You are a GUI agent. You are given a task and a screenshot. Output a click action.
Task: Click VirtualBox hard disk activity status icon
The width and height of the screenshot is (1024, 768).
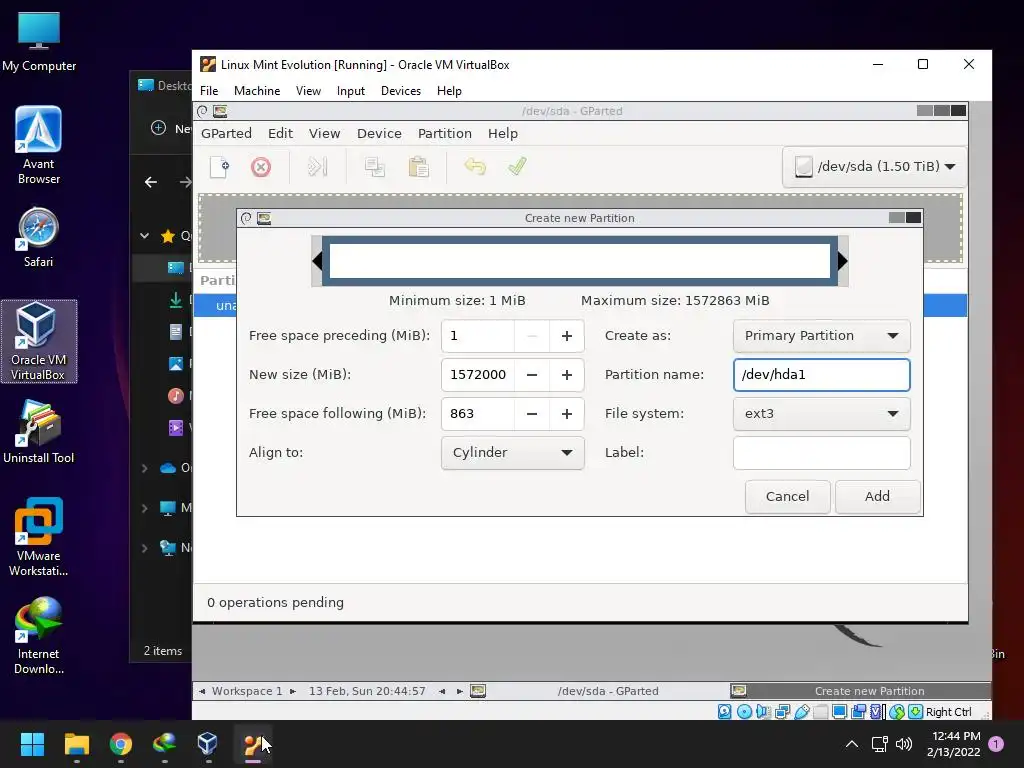click(724, 712)
